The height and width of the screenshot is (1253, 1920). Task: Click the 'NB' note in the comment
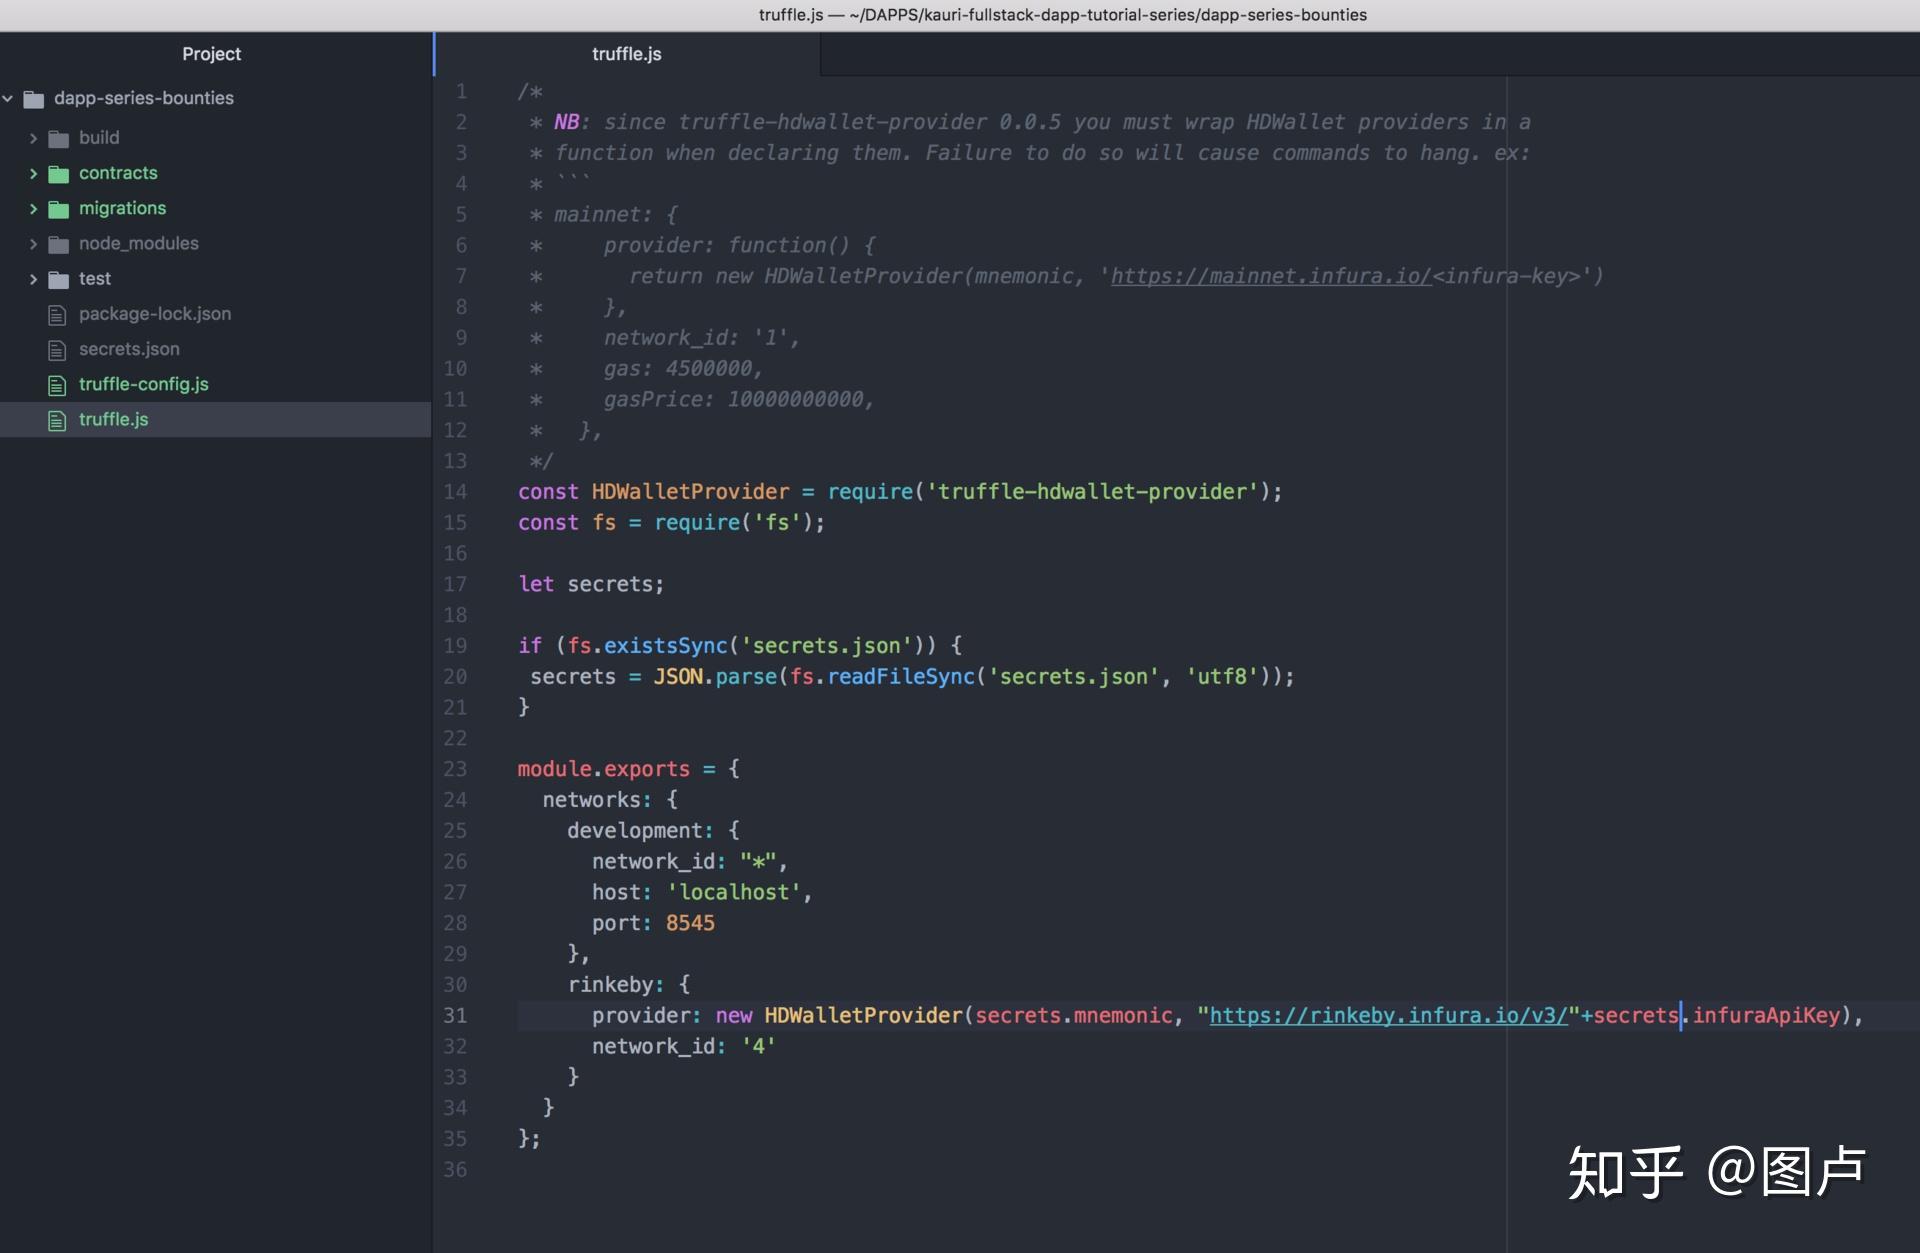point(567,122)
